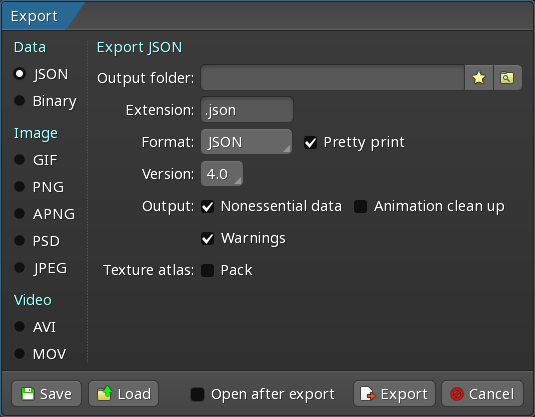Viewport: 535px width, 417px height.
Task: Click the favorite folders star icon
Action: pos(479,78)
